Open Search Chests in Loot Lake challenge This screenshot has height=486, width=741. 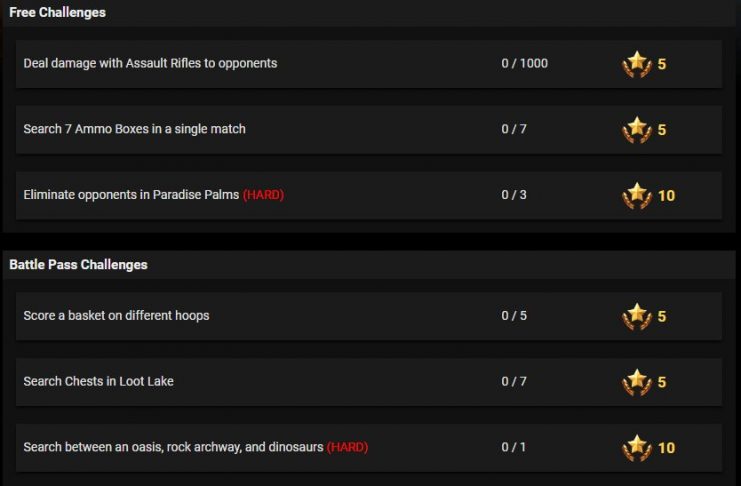click(x=369, y=382)
